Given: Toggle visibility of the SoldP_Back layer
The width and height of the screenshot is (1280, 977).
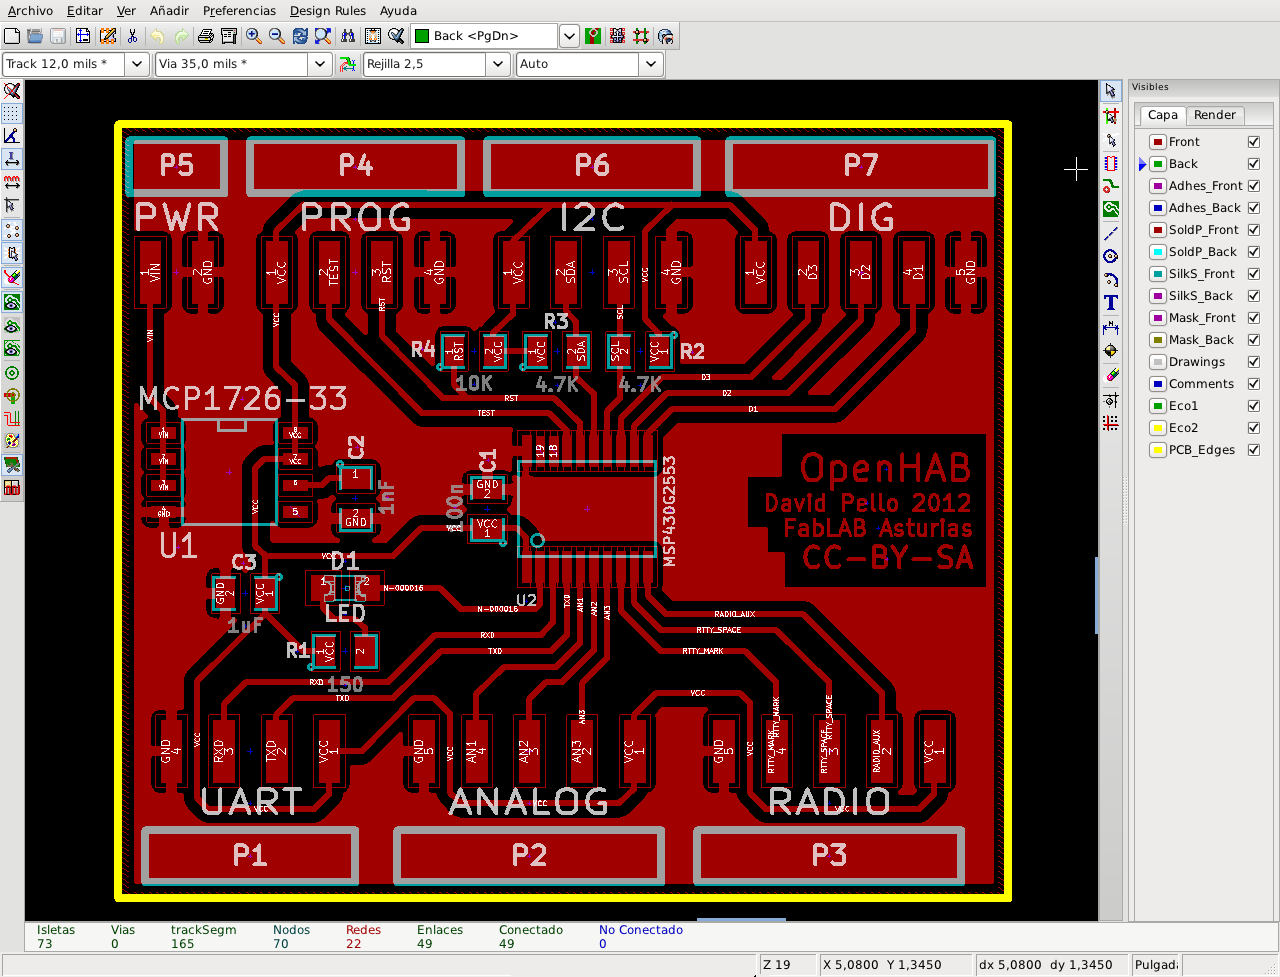Looking at the screenshot, I should pyautogui.click(x=1254, y=252).
